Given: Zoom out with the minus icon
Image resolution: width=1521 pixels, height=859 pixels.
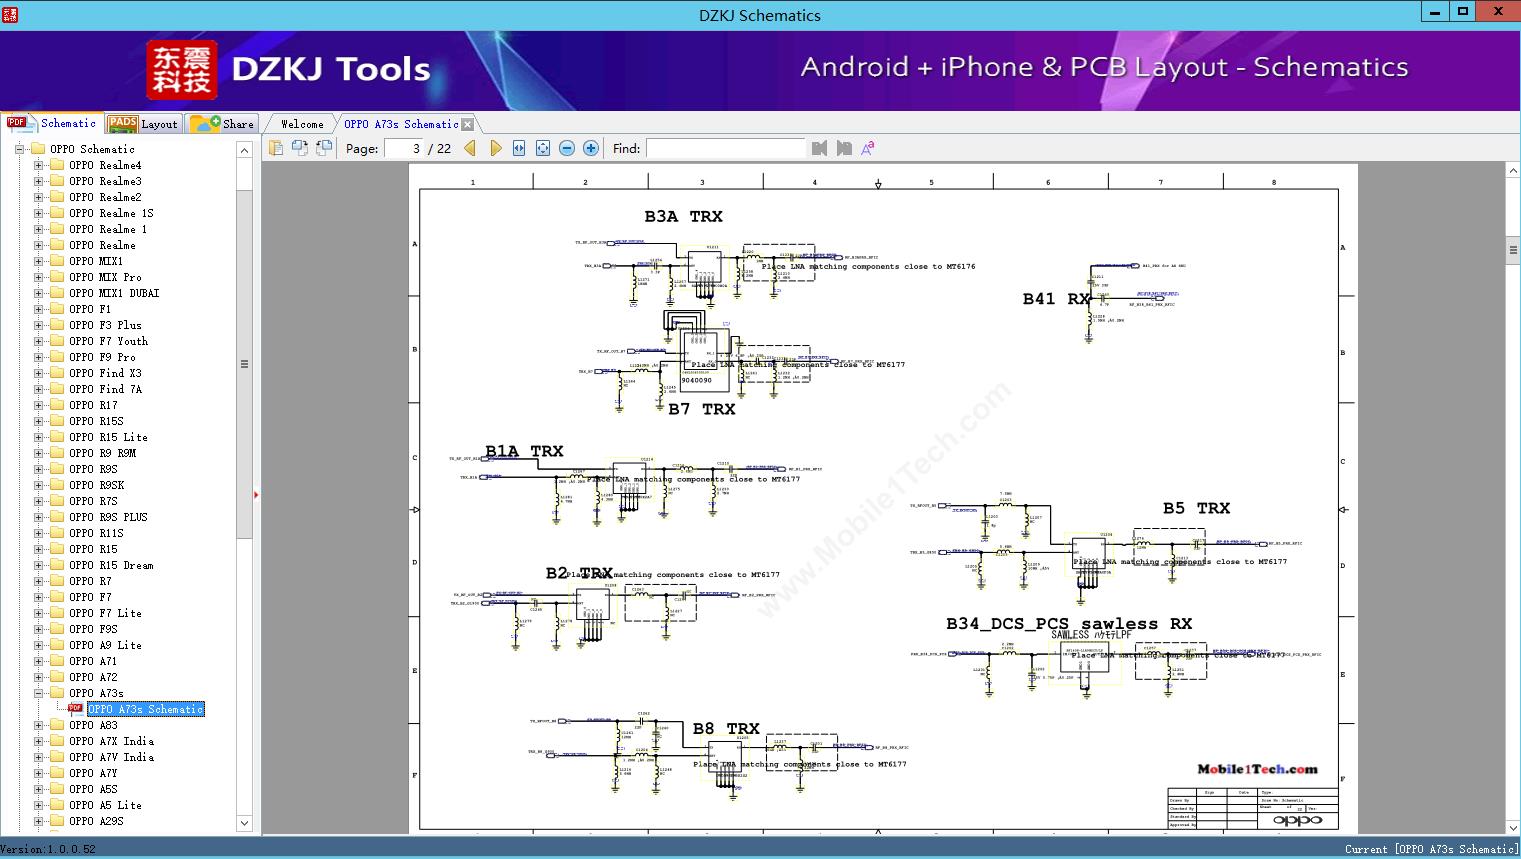Looking at the screenshot, I should coord(567,148).
